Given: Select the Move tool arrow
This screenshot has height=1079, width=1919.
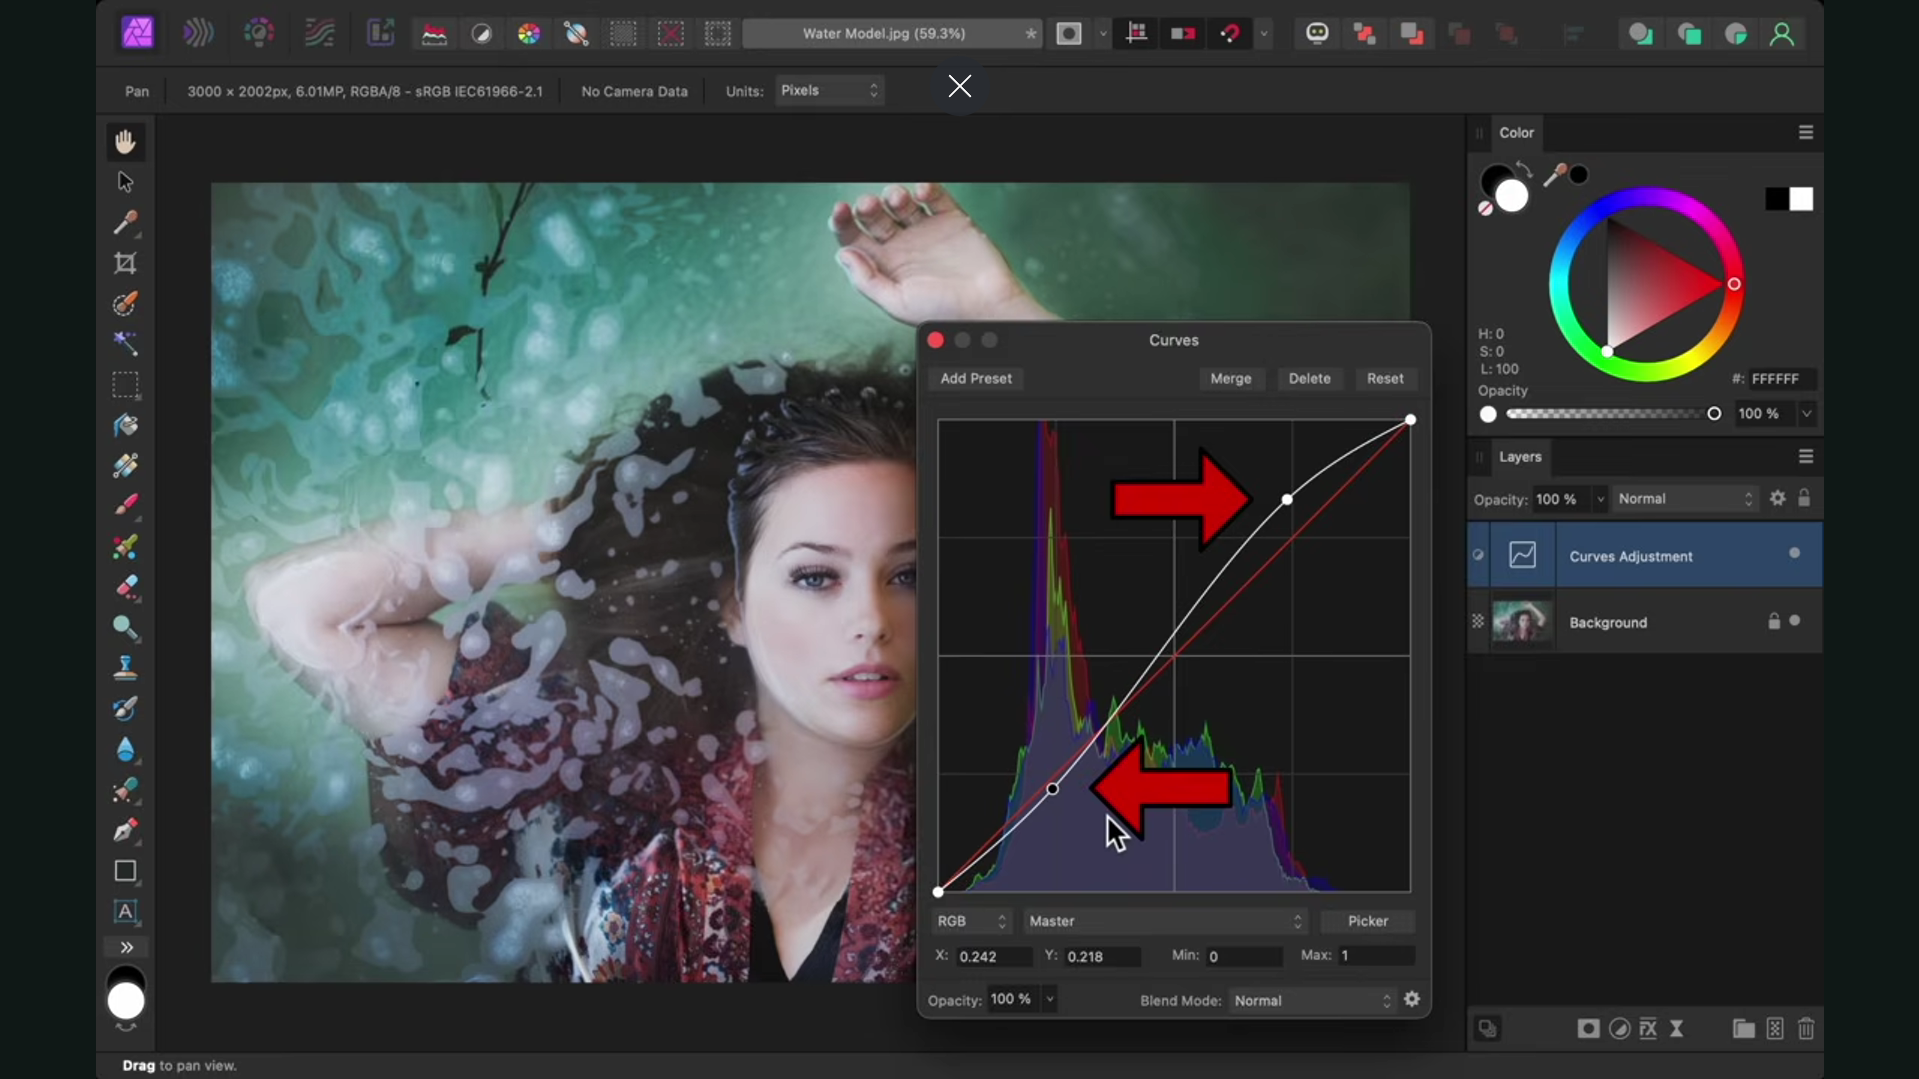Looking at the screenshot, I should point(125,182).
